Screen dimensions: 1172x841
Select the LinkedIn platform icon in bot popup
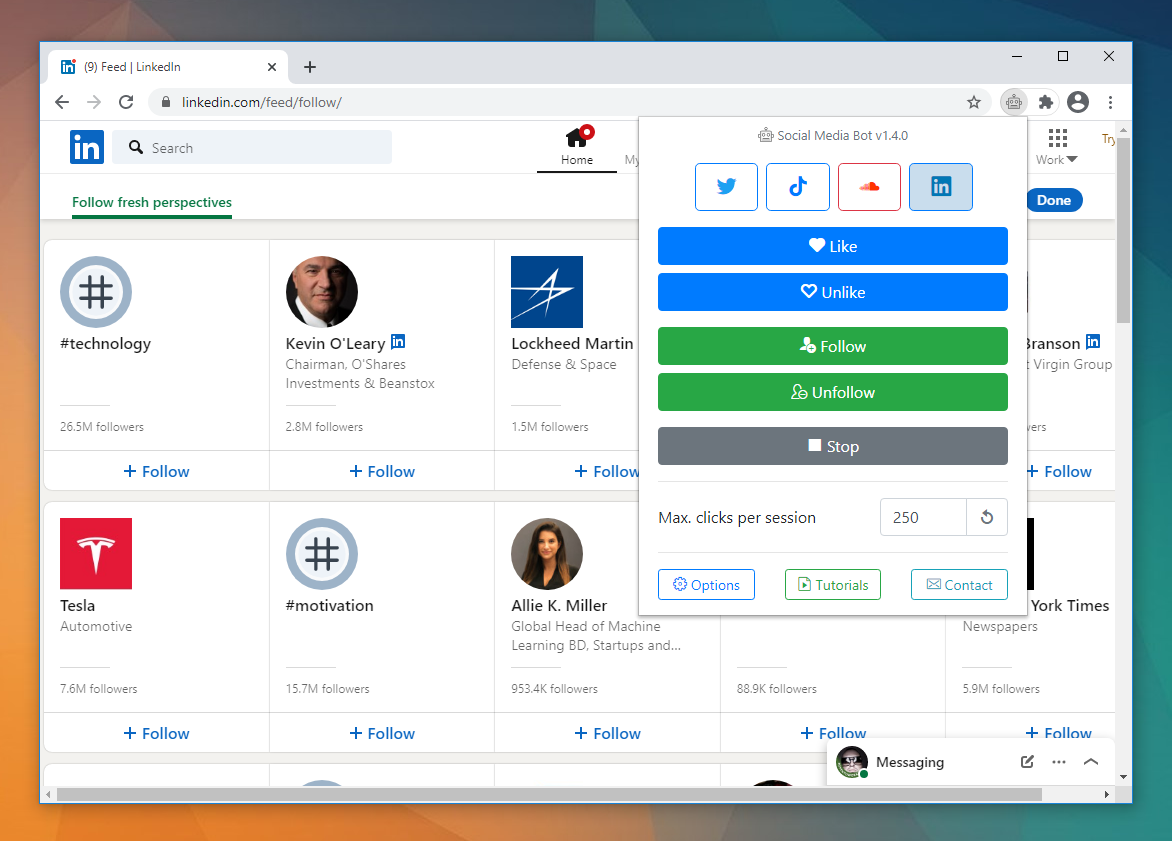coord(941,187)
